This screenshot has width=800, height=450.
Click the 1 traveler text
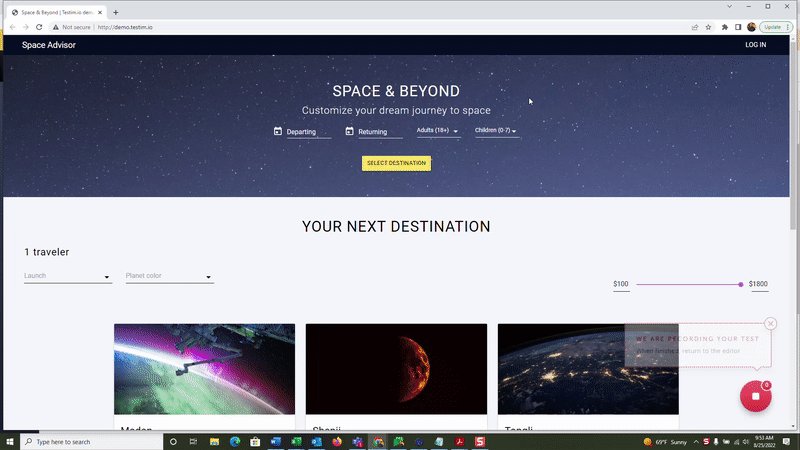click(46, 252)
